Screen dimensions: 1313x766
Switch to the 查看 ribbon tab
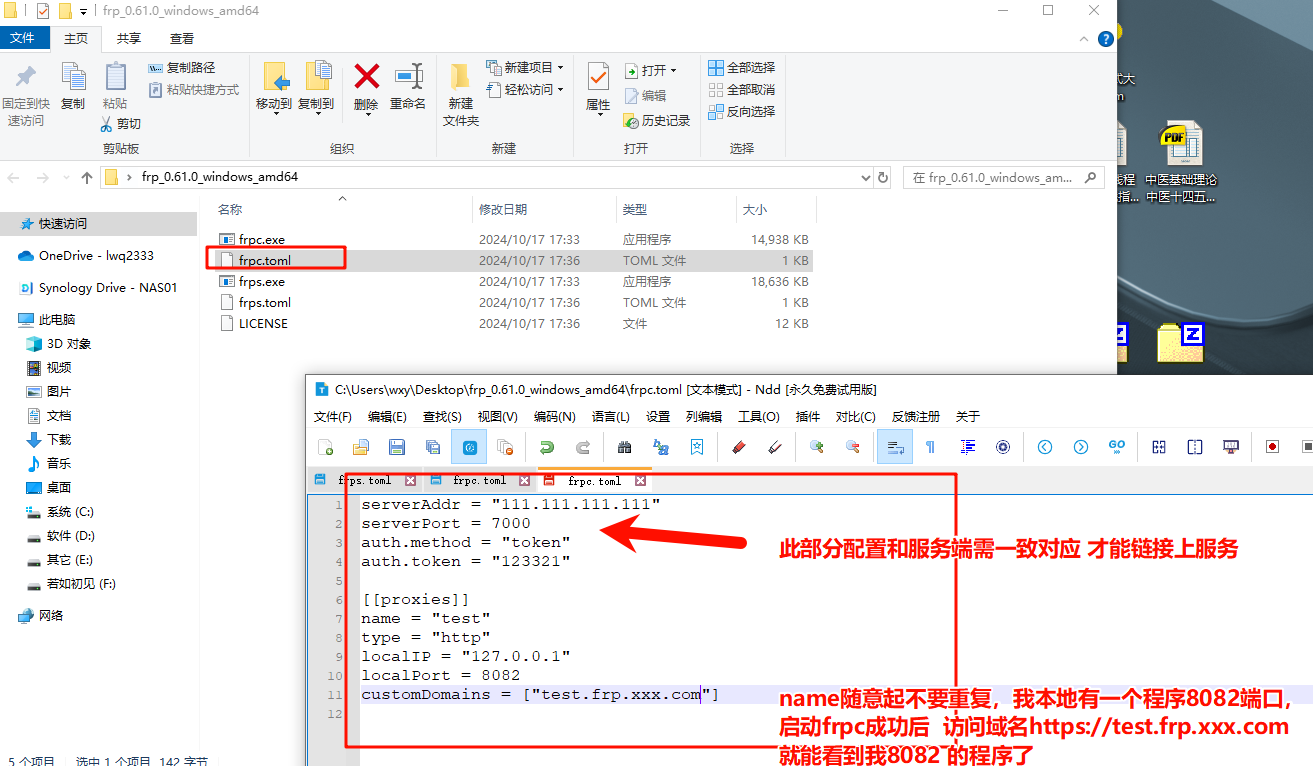pos(182,39)
